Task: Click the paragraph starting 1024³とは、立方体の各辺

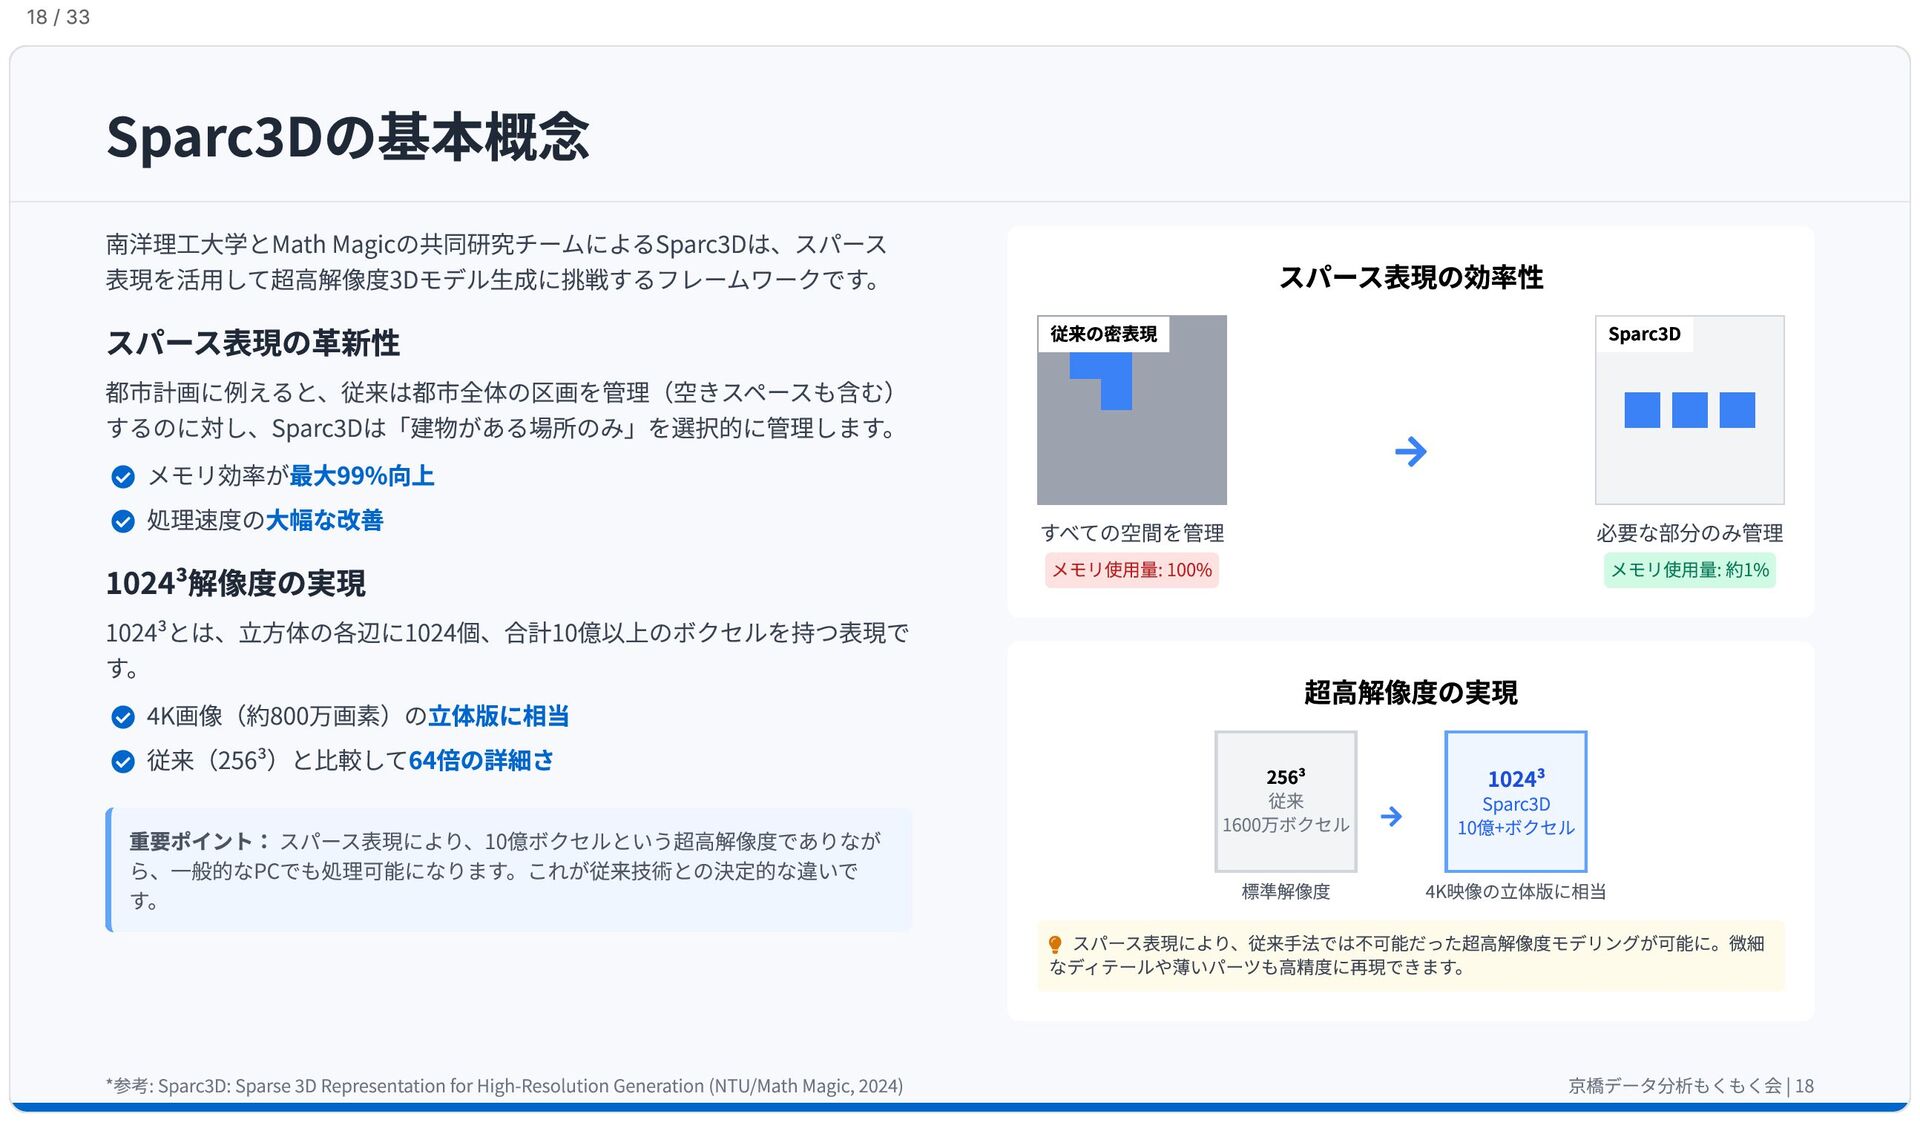Action: [x=508, y=650]
